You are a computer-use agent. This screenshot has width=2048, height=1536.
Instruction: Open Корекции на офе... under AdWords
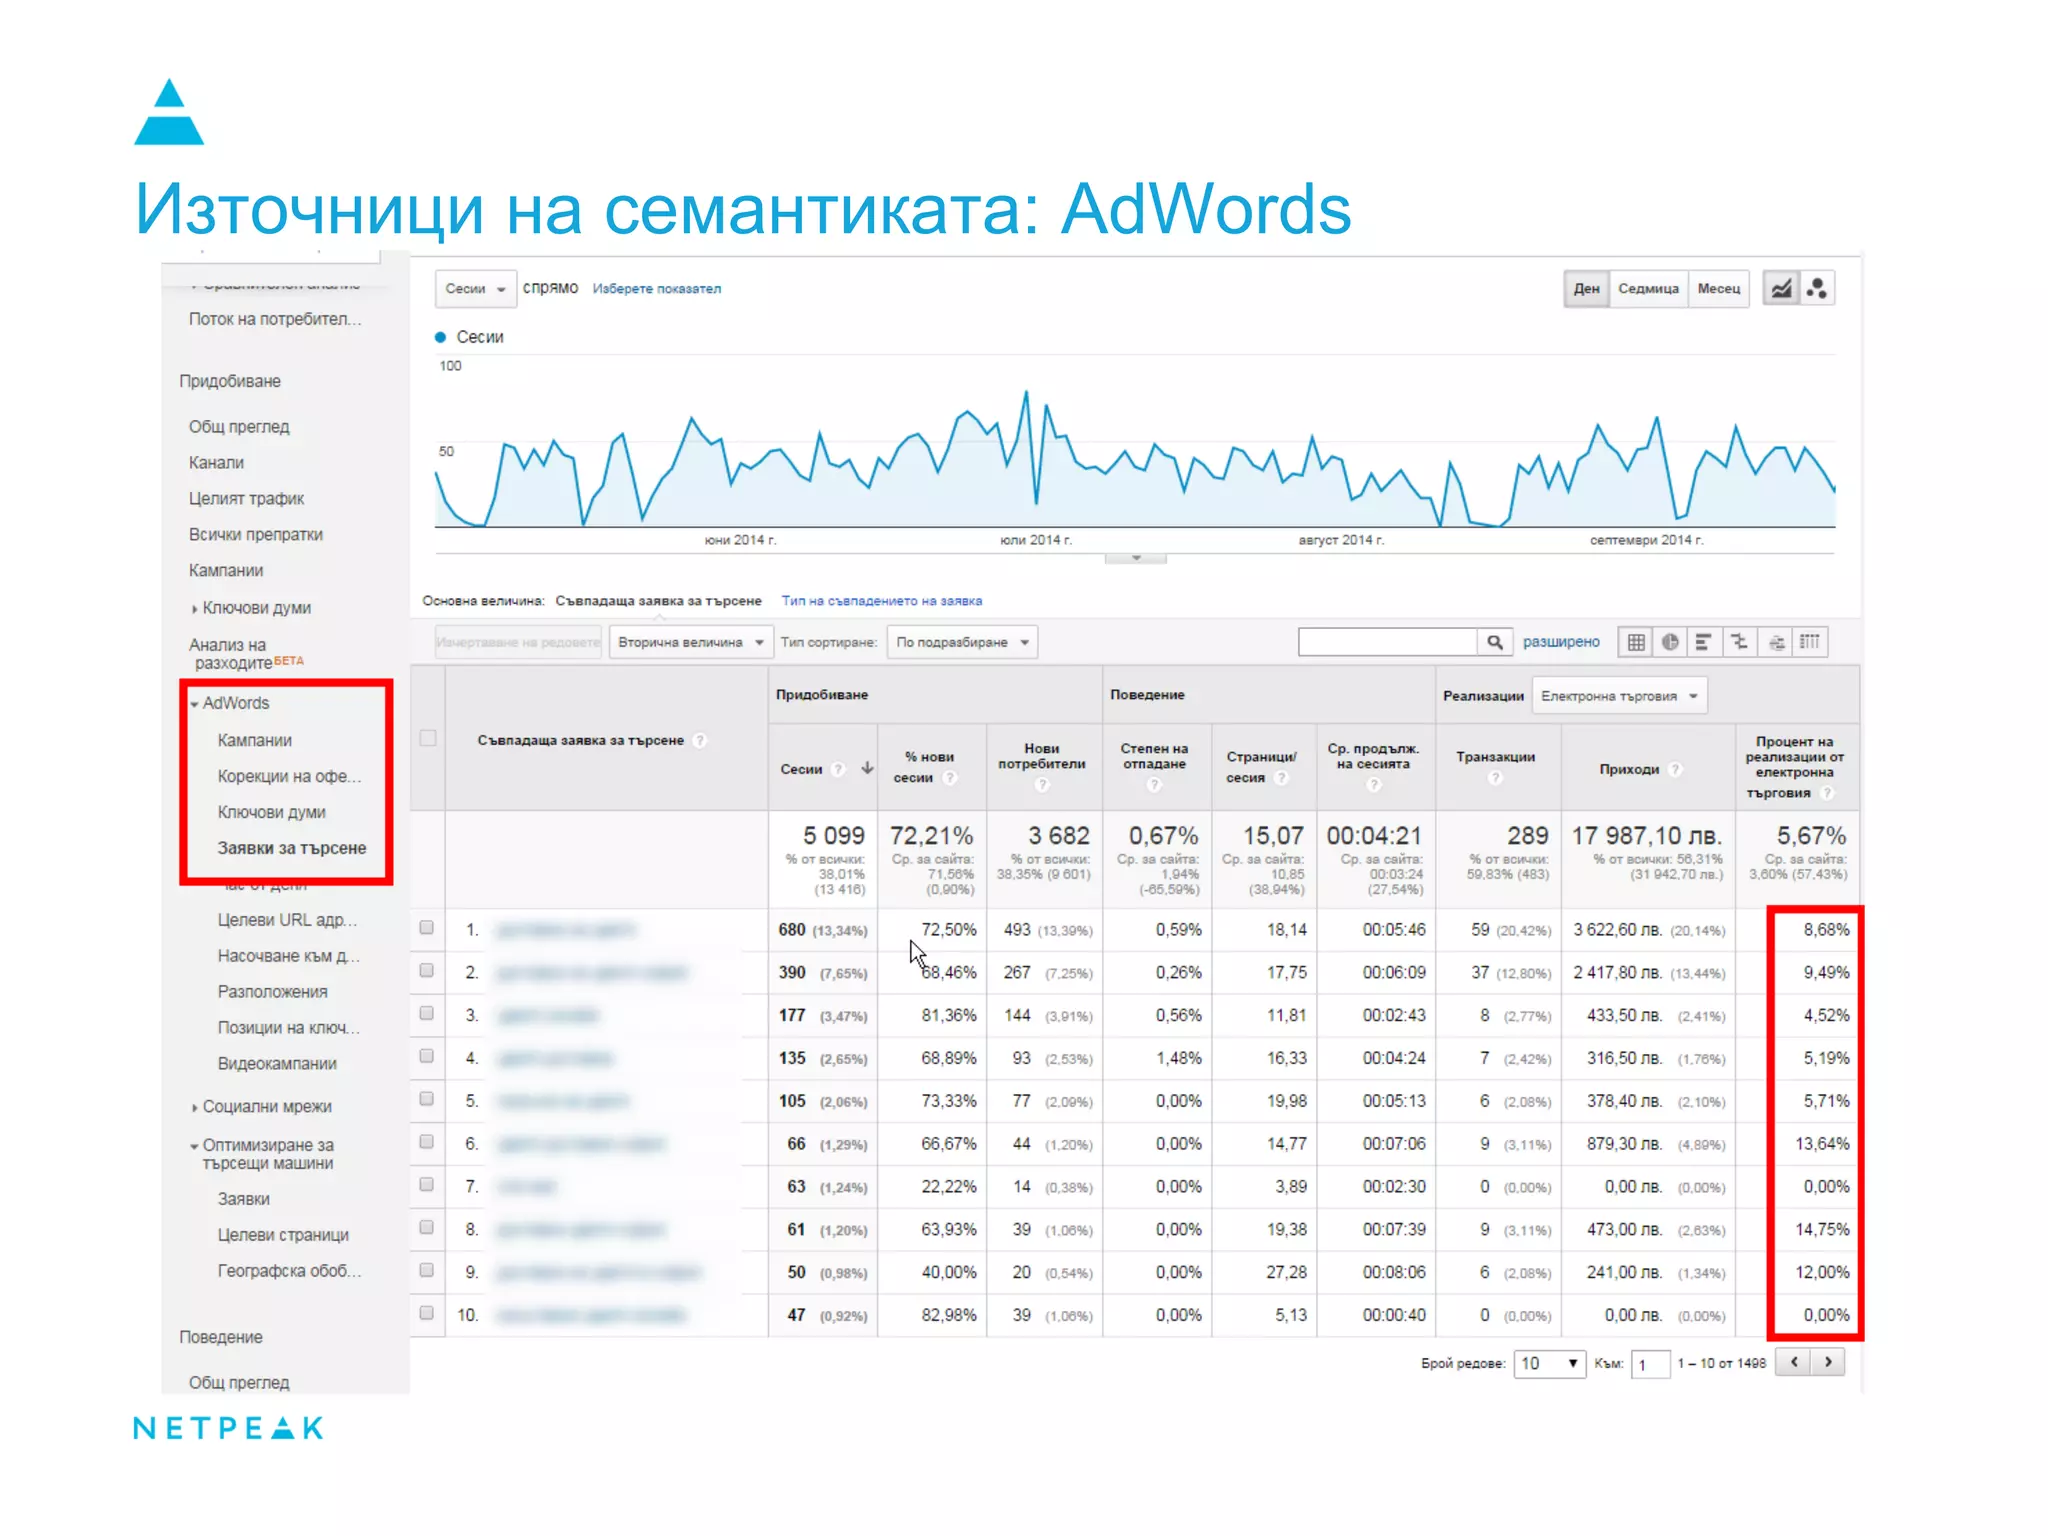pos(289,776)
